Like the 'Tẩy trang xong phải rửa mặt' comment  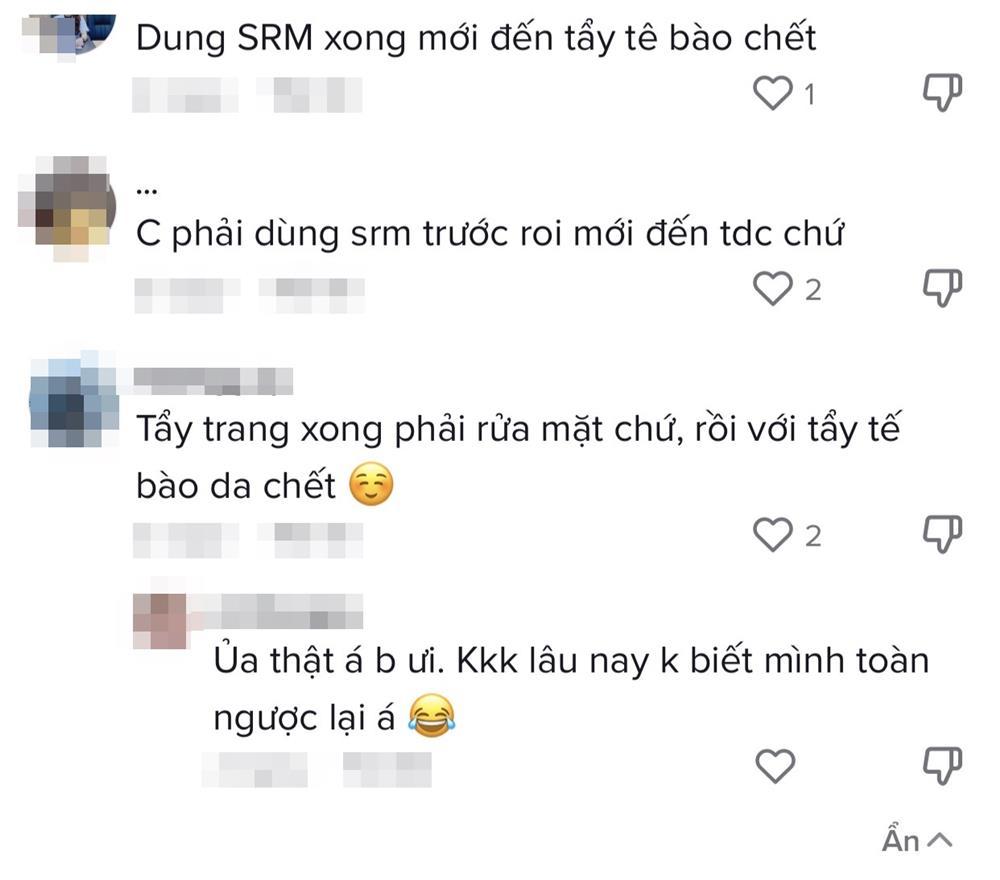pyautogui.click(x=770, y=536)
